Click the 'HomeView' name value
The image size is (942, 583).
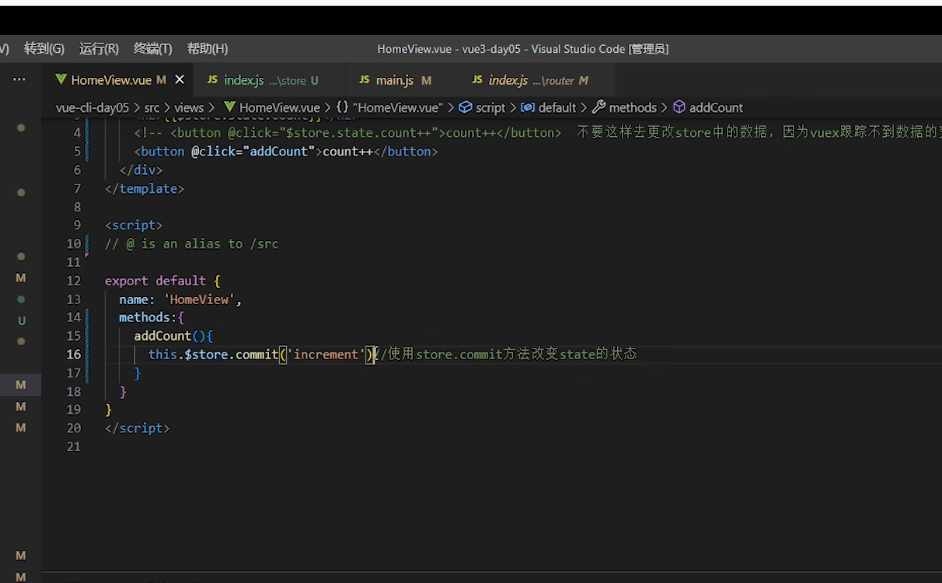199,299
